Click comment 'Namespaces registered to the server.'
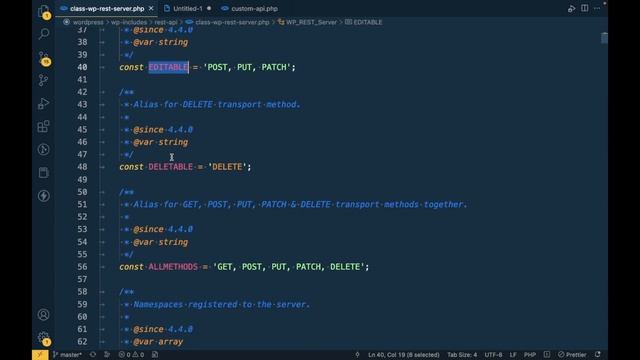This screenshot has height=360, width=640. pos(222,304)
